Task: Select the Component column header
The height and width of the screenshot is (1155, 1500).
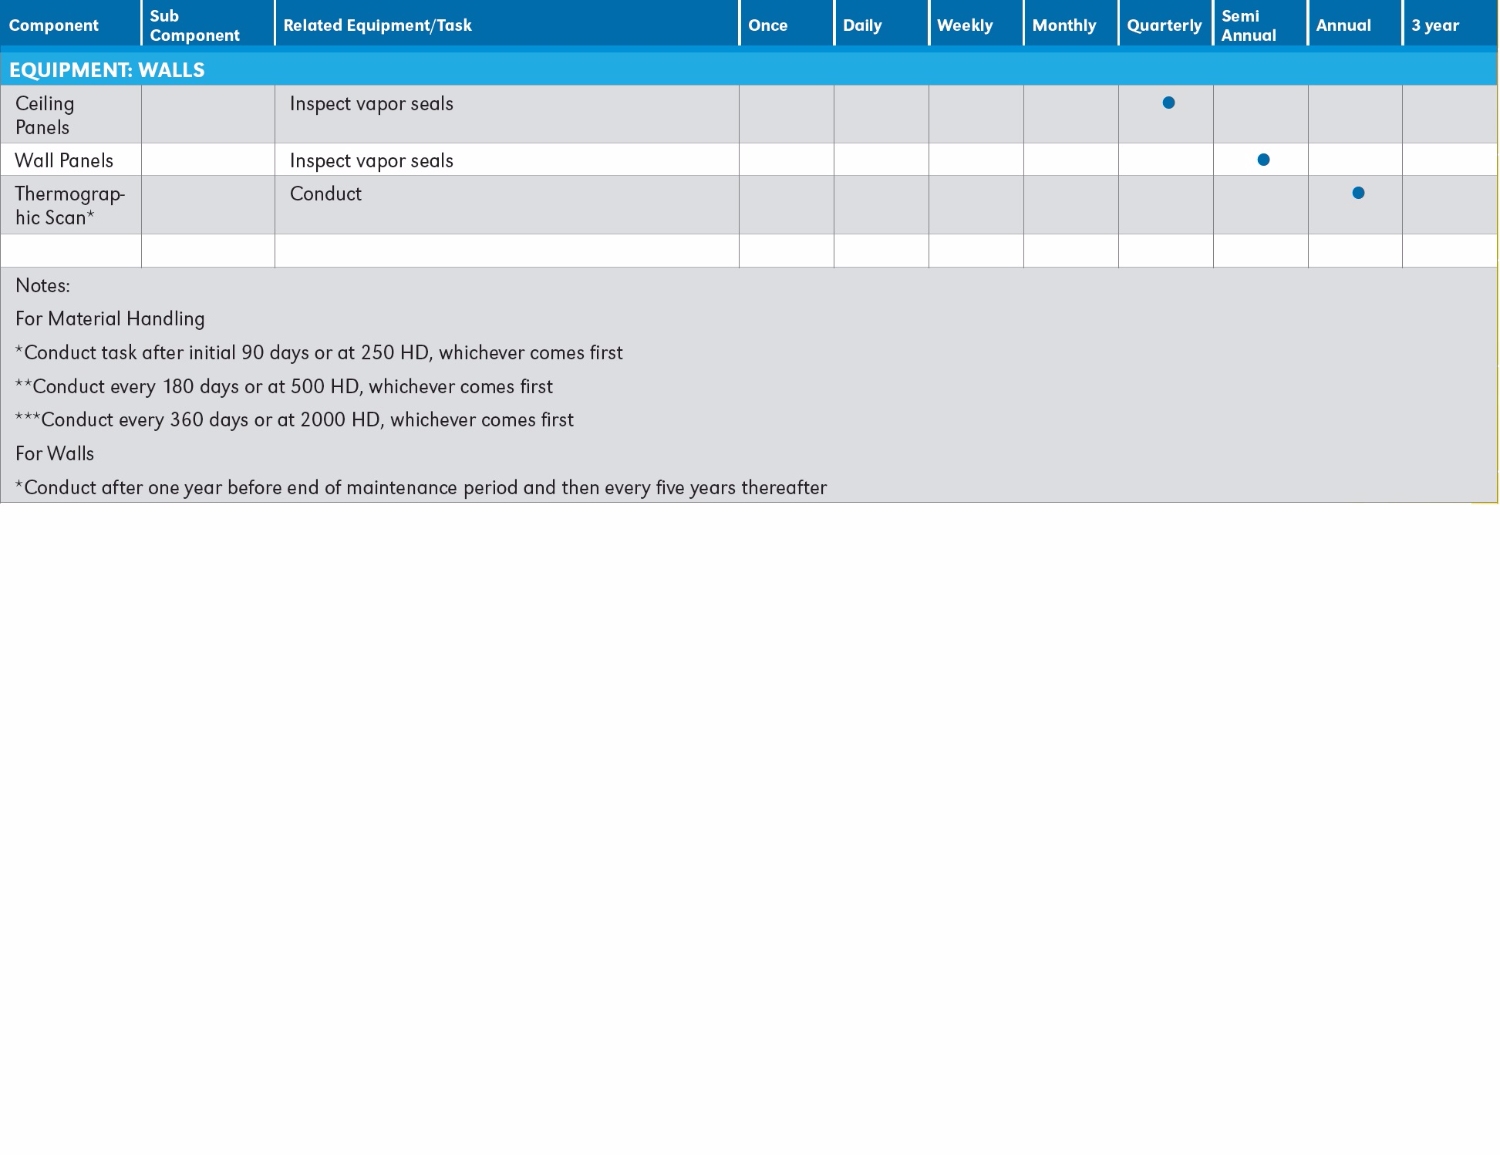Action: [x=54, y=26]
